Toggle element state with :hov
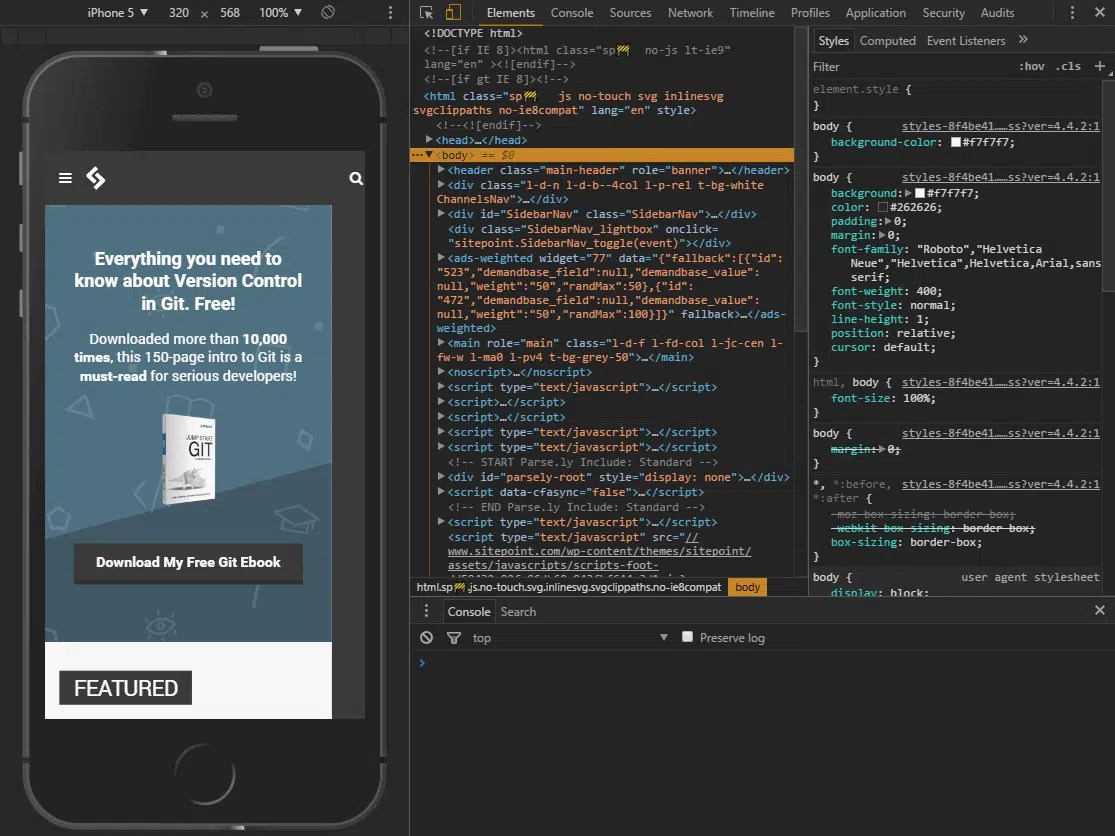This screenshot has width=1115, height=836. tap(1032, 66)
